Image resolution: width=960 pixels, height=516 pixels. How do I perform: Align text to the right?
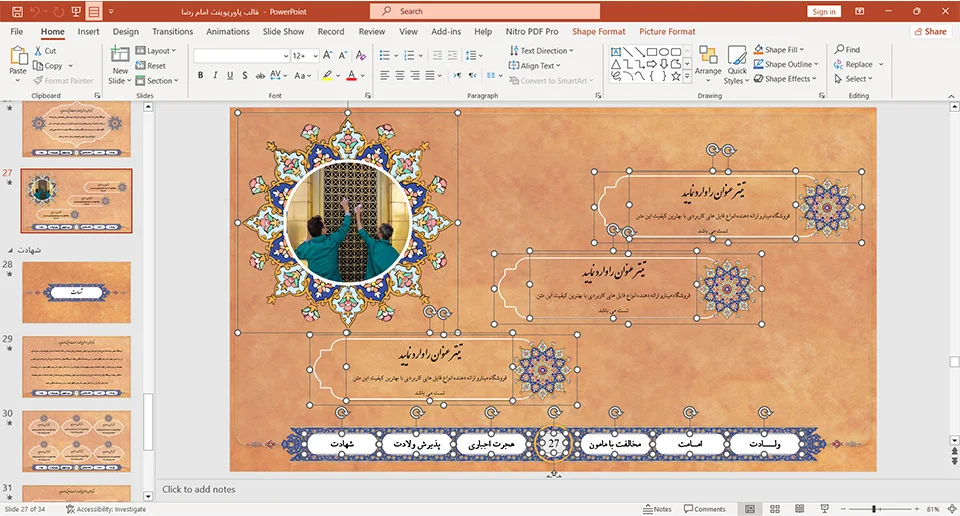[x=415, y=75]
